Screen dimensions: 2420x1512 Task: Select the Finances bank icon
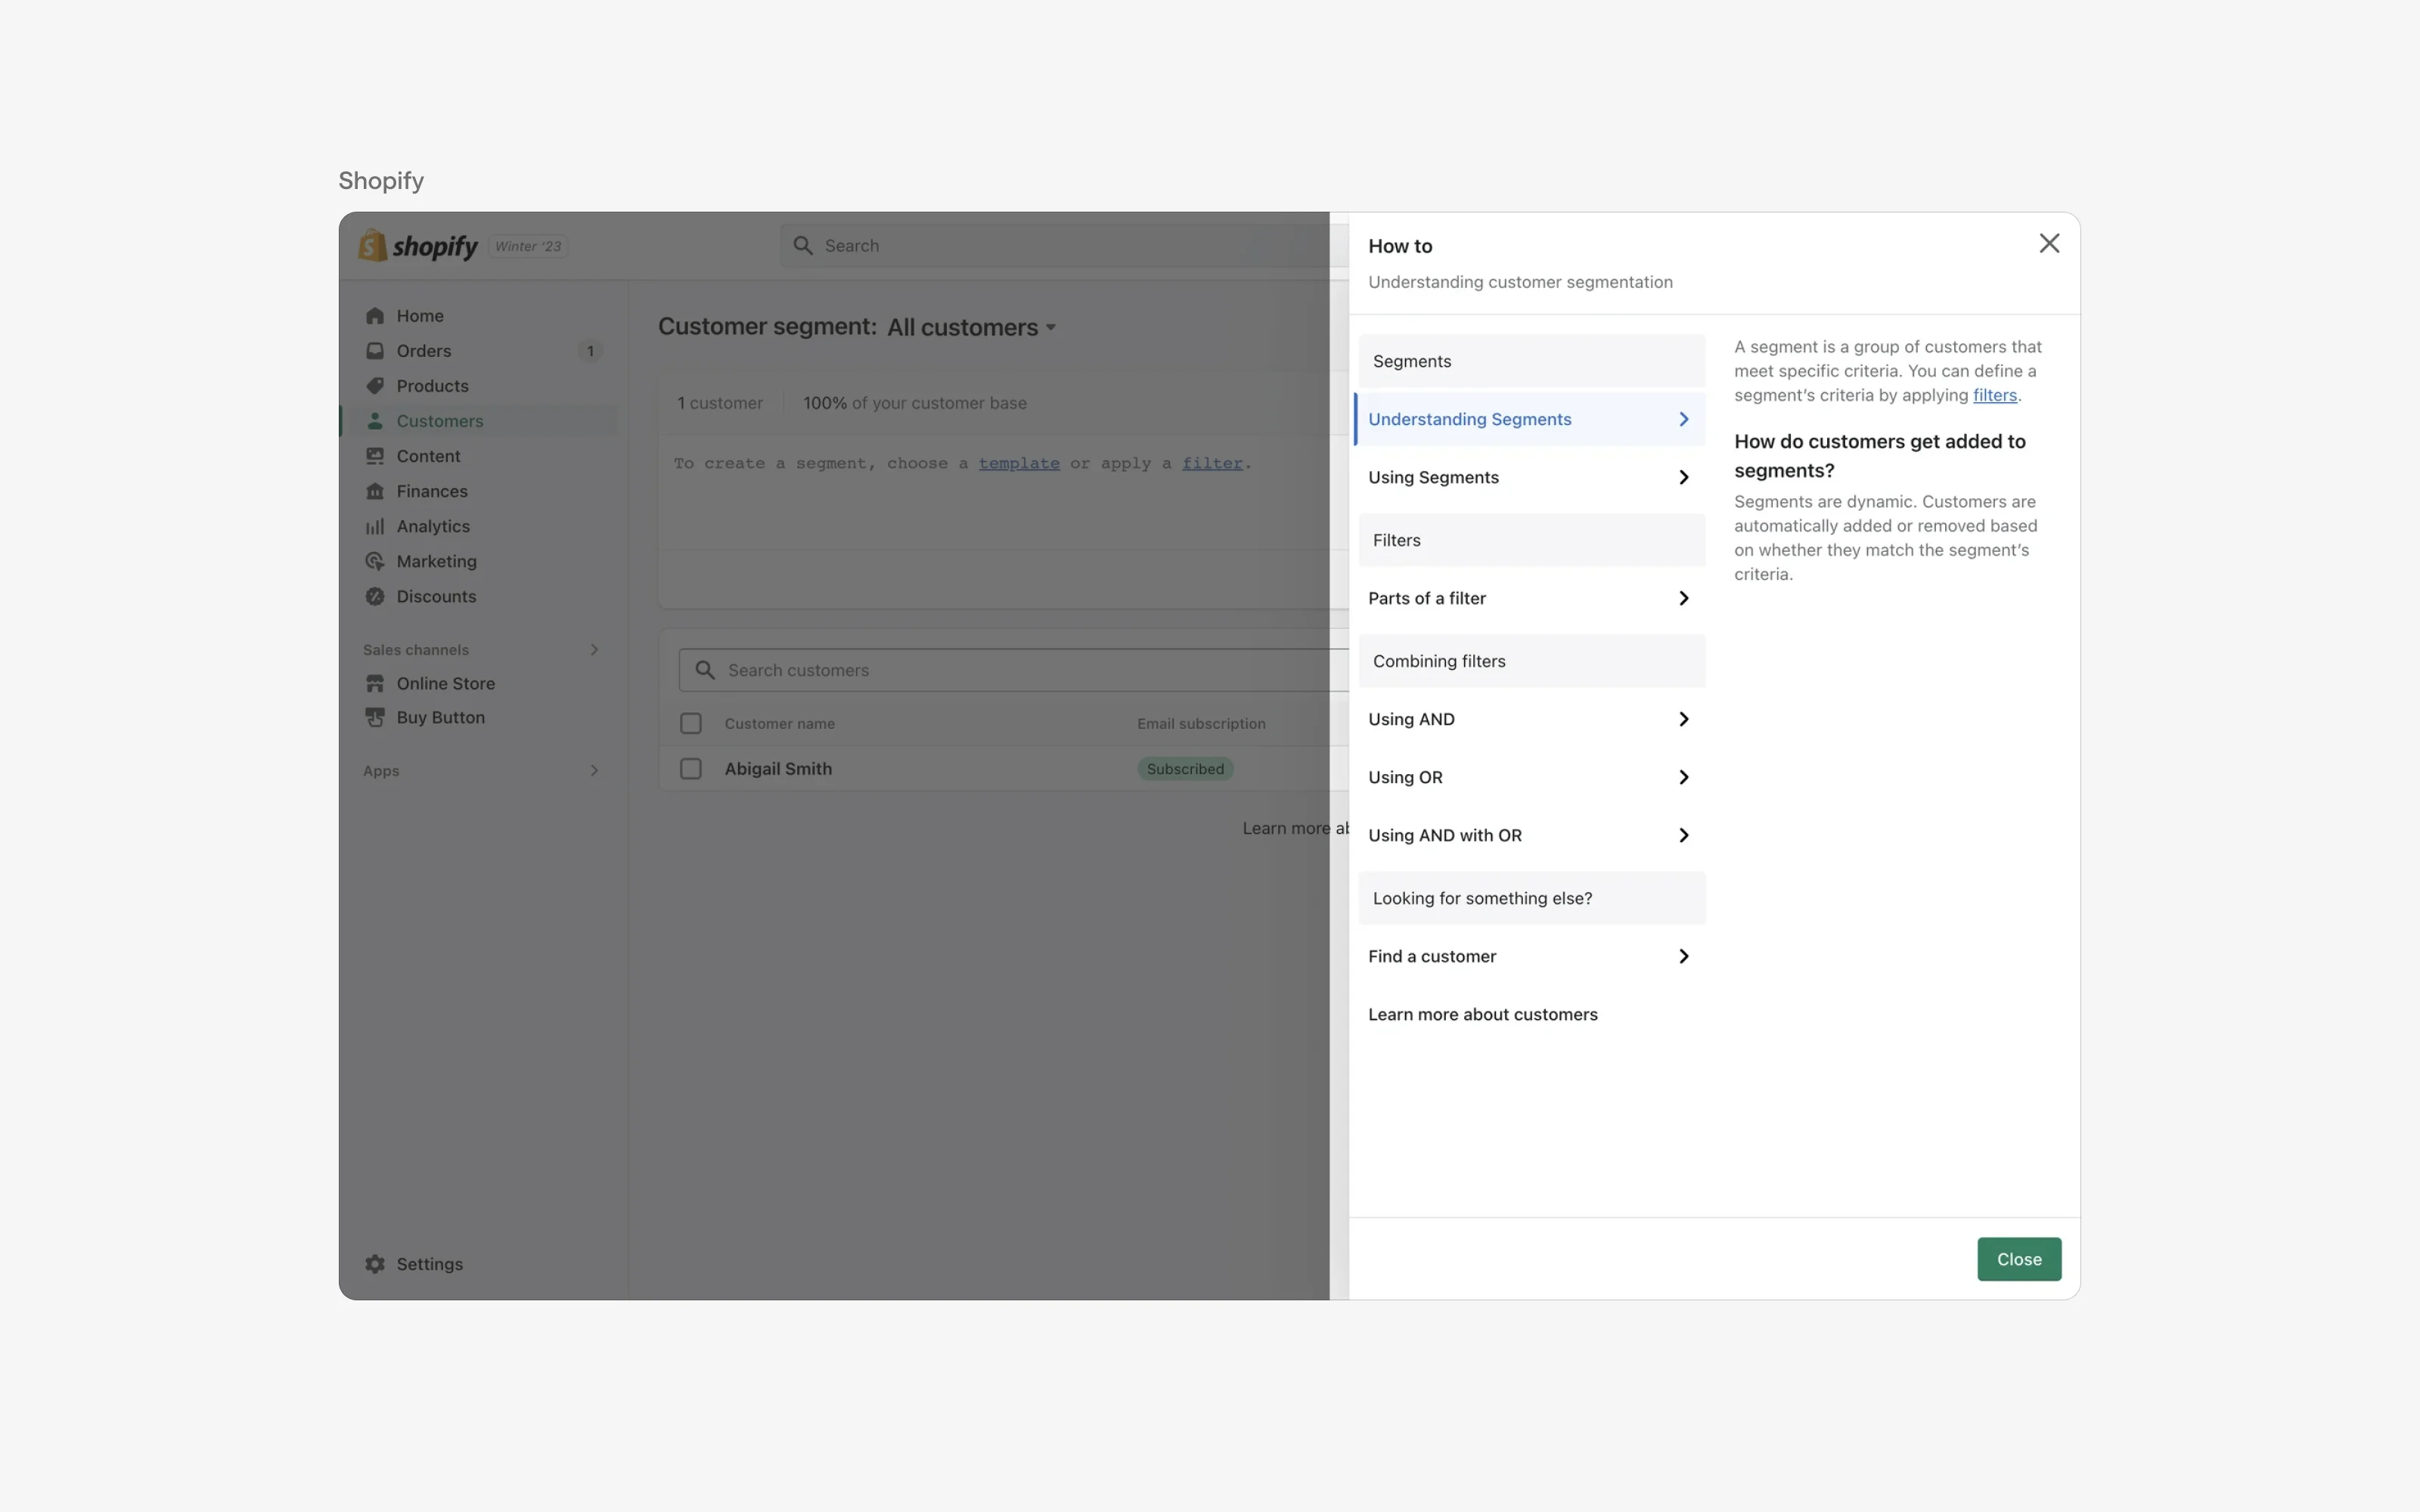[375, 491]
